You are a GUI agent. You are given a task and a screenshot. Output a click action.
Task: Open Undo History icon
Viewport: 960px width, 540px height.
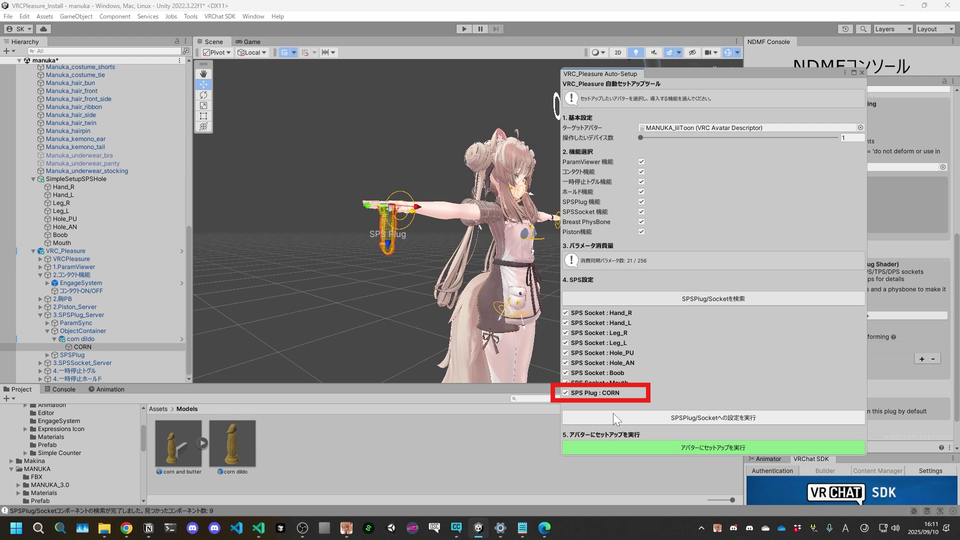[846, 29]
